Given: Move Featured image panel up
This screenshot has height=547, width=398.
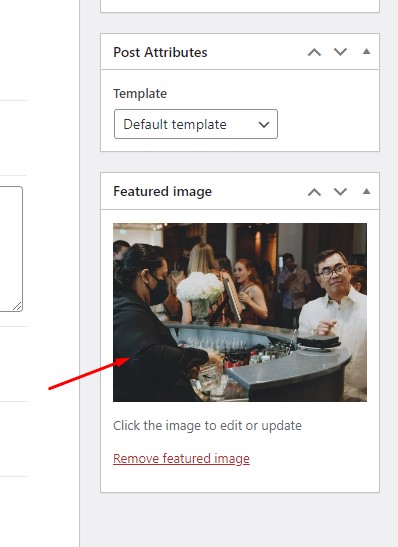Looking at the screenshot, I should coord(314,192).
